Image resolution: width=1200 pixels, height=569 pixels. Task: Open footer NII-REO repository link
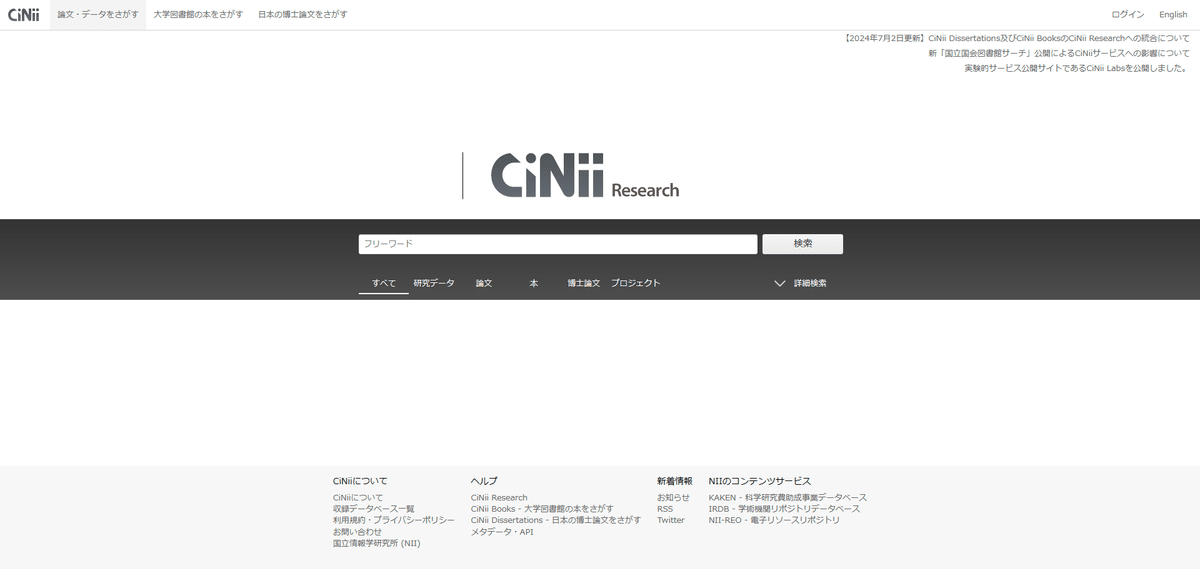coord(774,520)
